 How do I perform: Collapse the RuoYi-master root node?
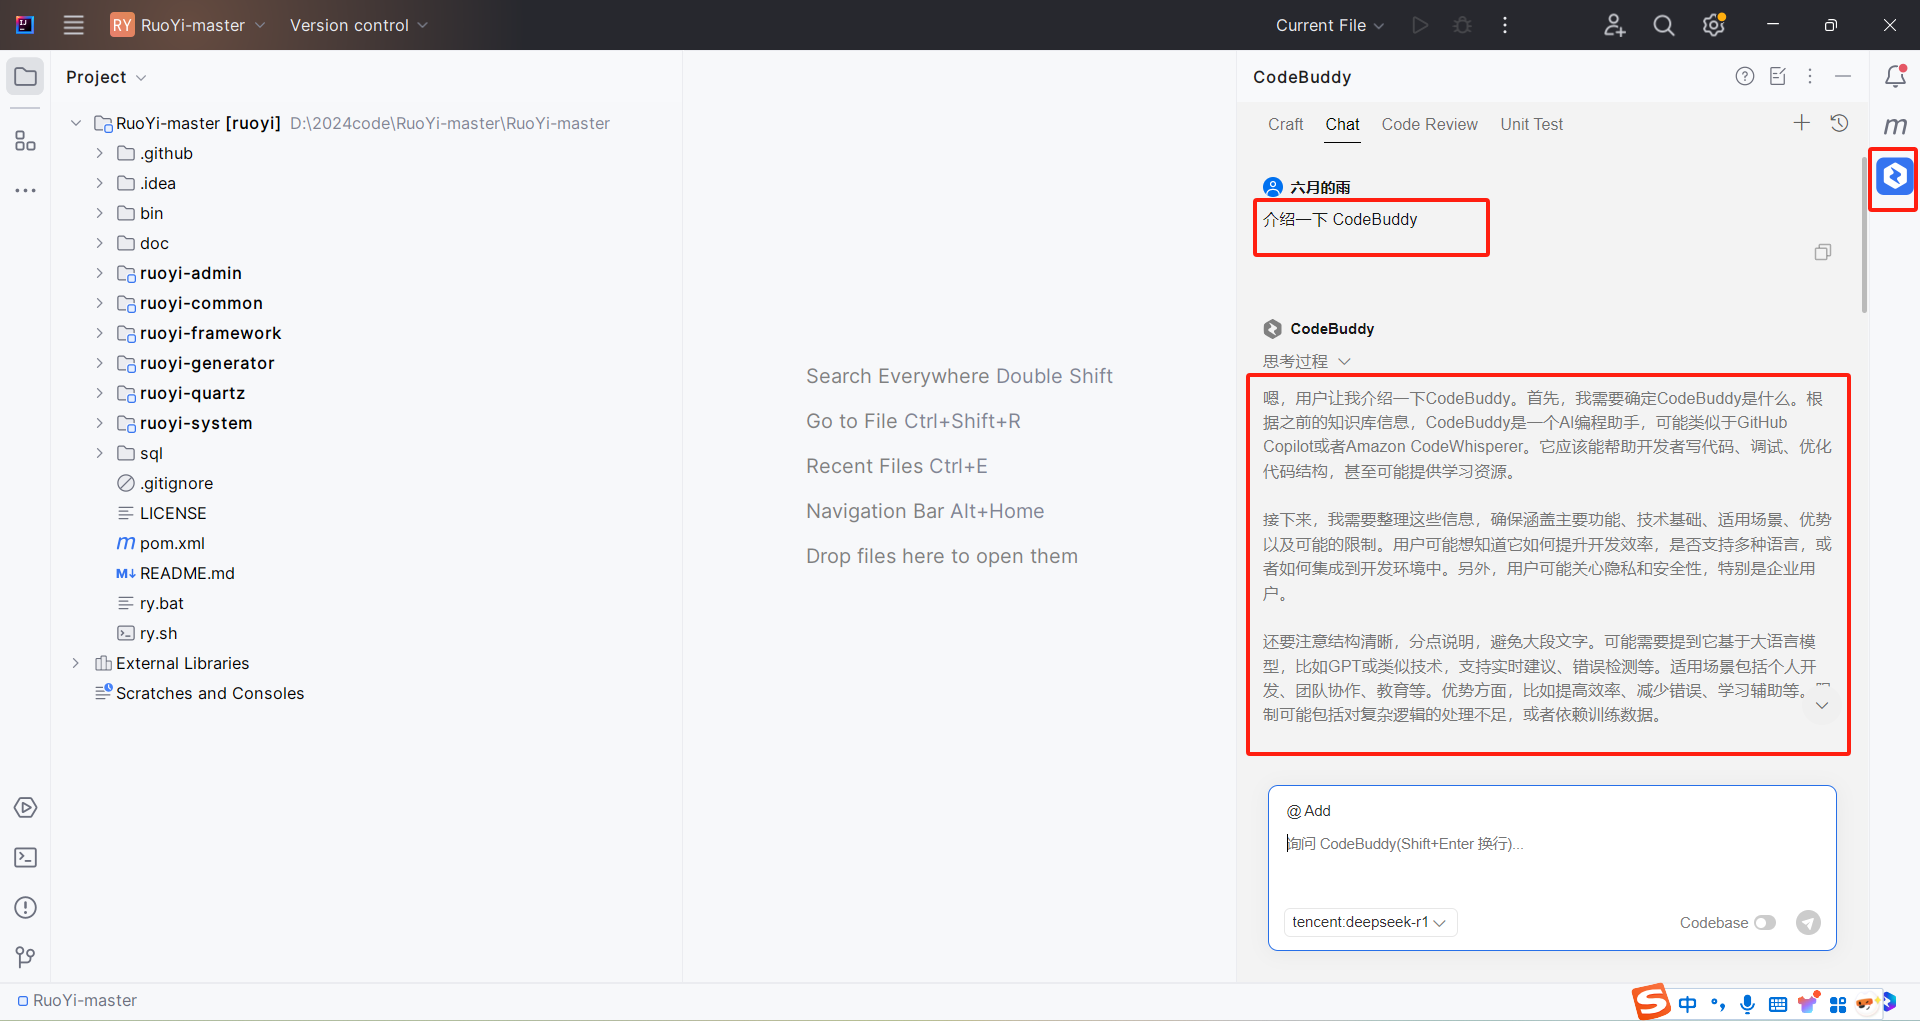75,123
